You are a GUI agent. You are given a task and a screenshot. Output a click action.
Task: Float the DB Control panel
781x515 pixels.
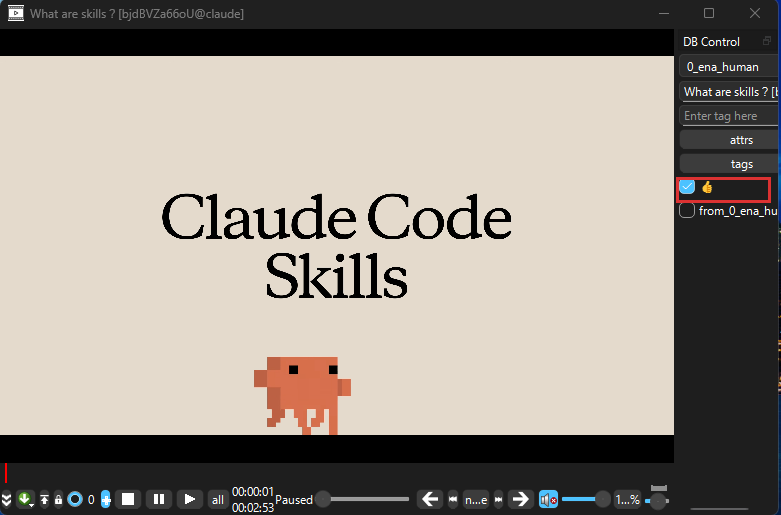coord(767,41)
